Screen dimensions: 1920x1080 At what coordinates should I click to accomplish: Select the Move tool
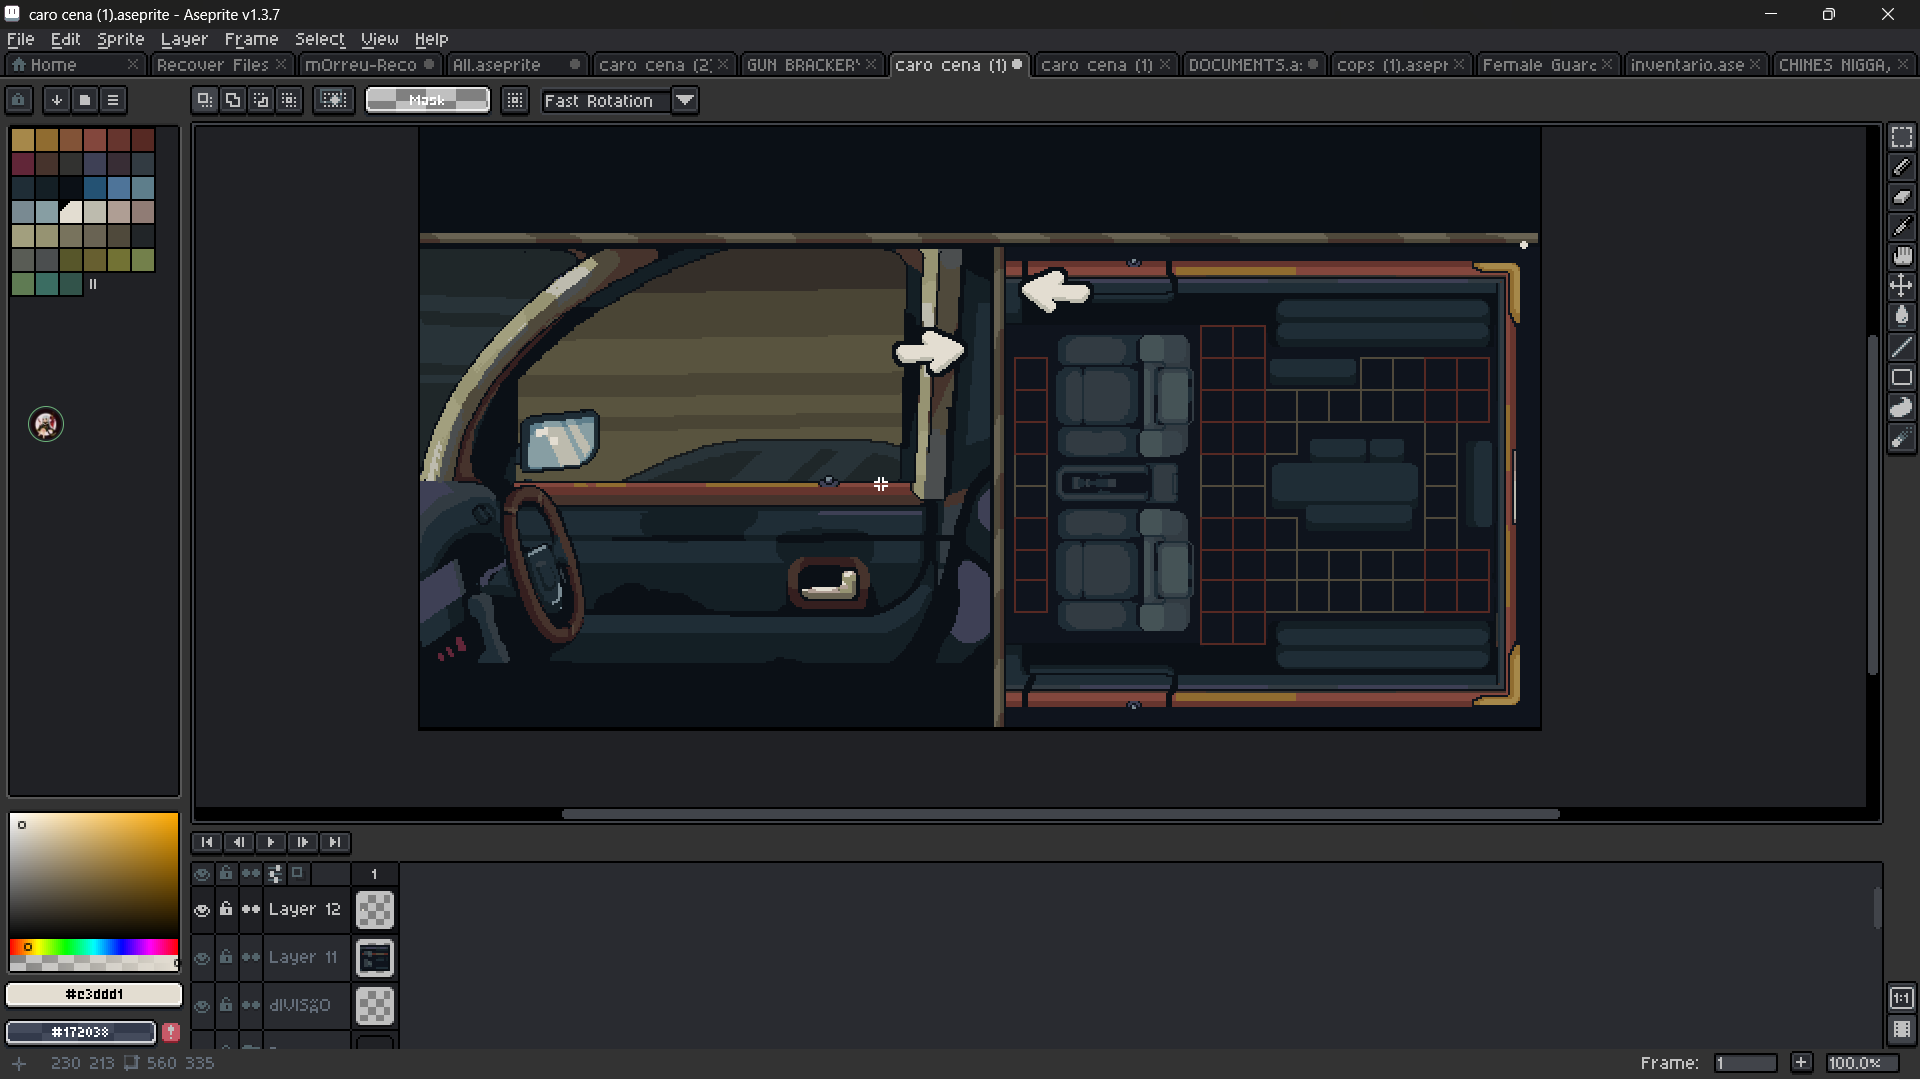coord(1901,287)
